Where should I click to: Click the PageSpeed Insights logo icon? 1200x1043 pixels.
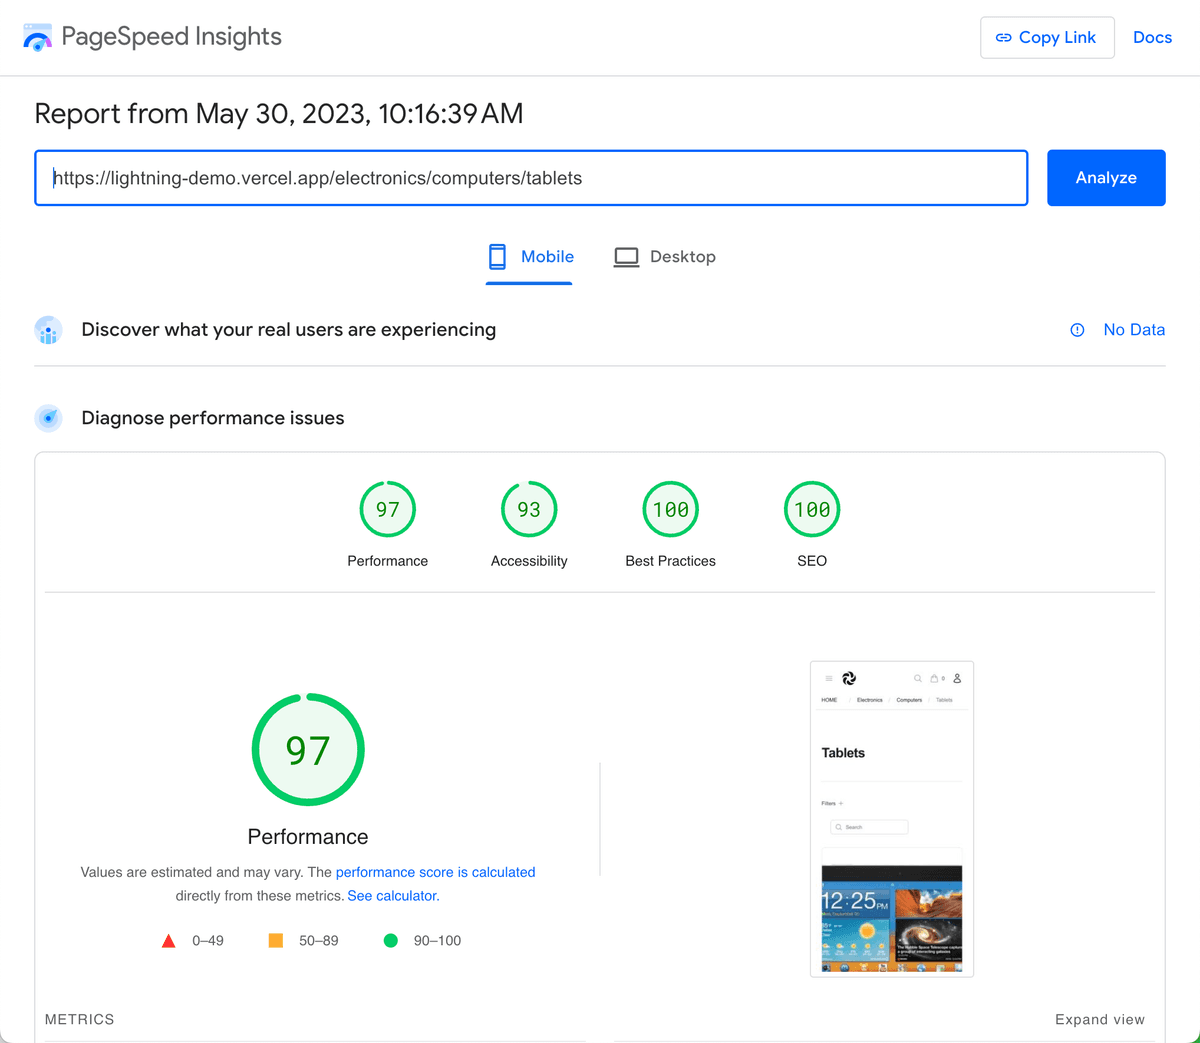pyautogui.click(x=37, y=37)
